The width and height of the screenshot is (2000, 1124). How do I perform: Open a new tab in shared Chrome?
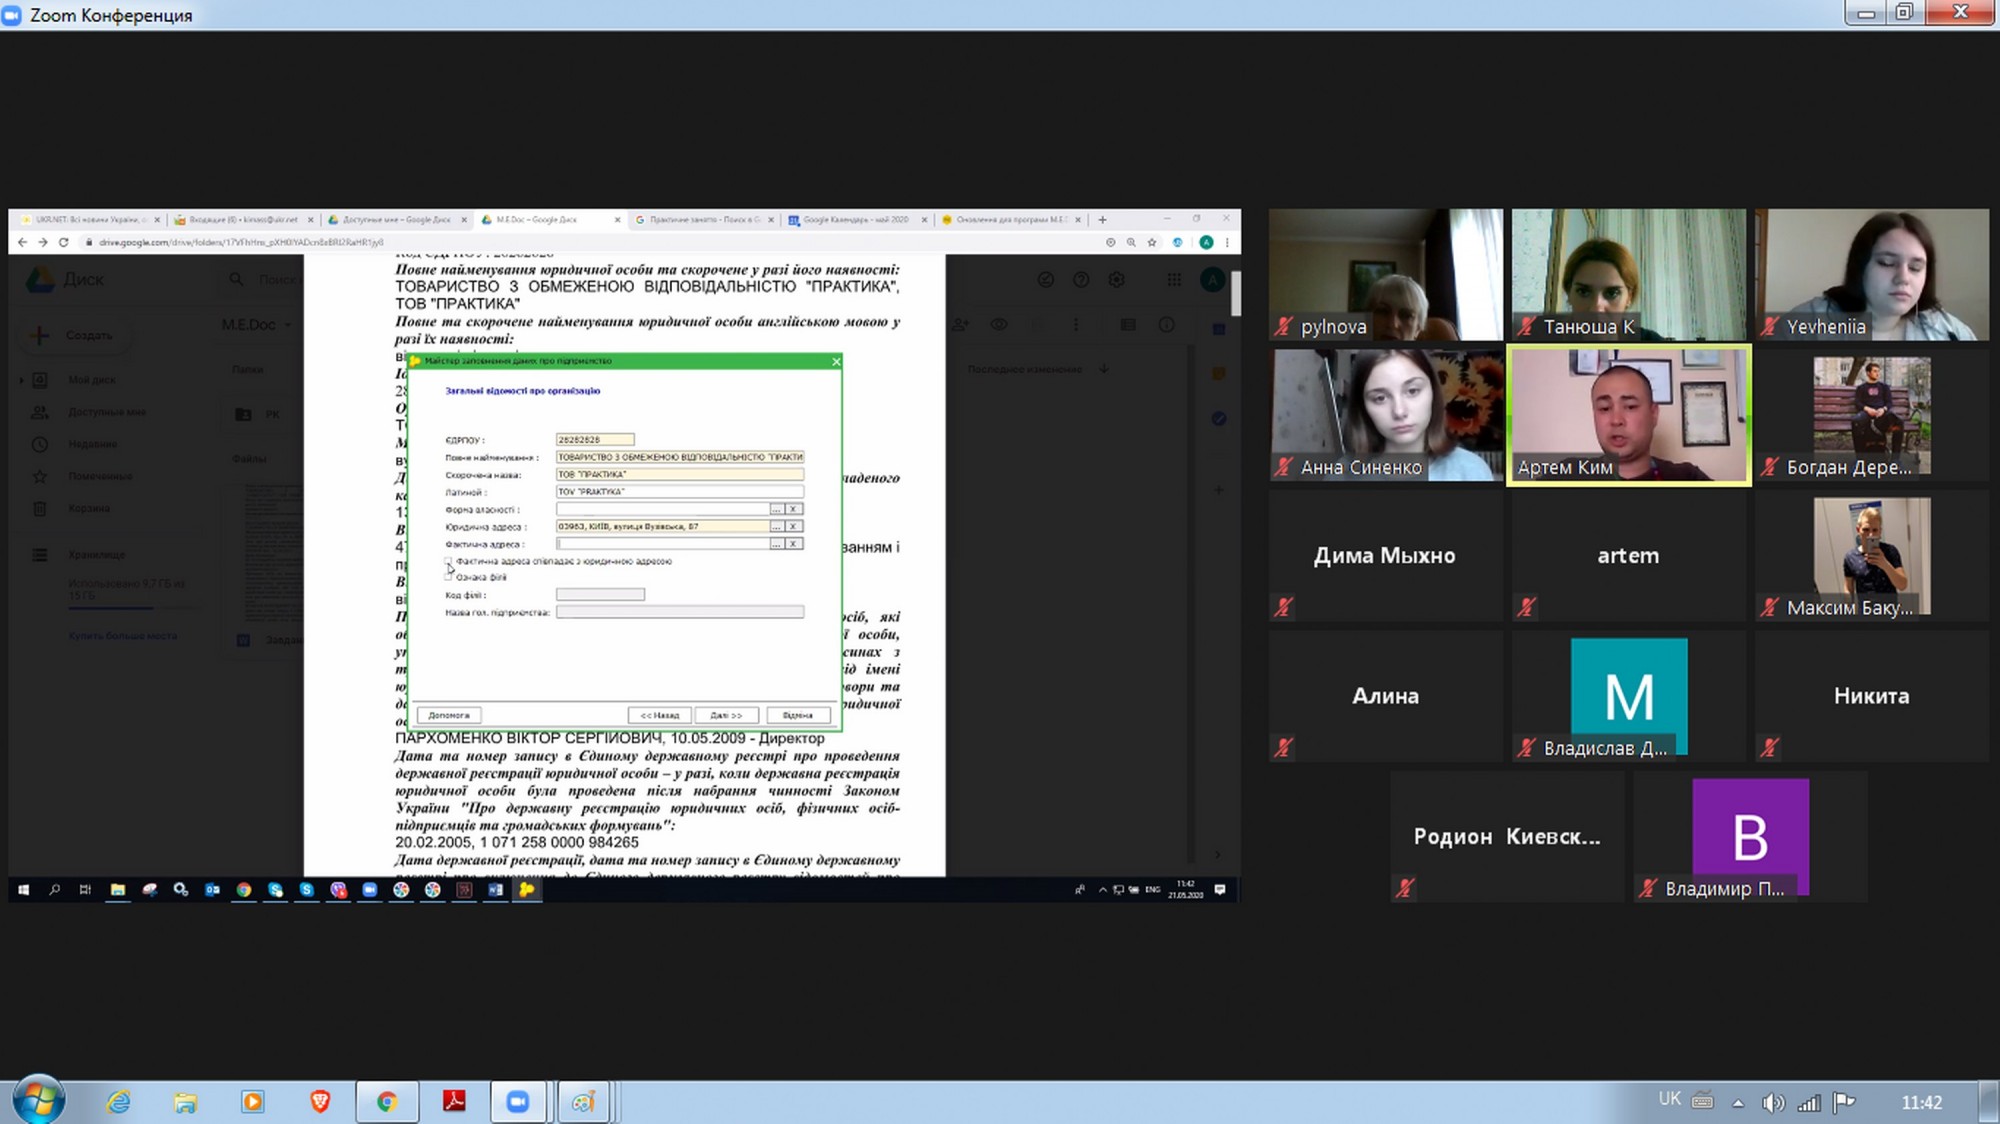click(x=1102, y=219)
